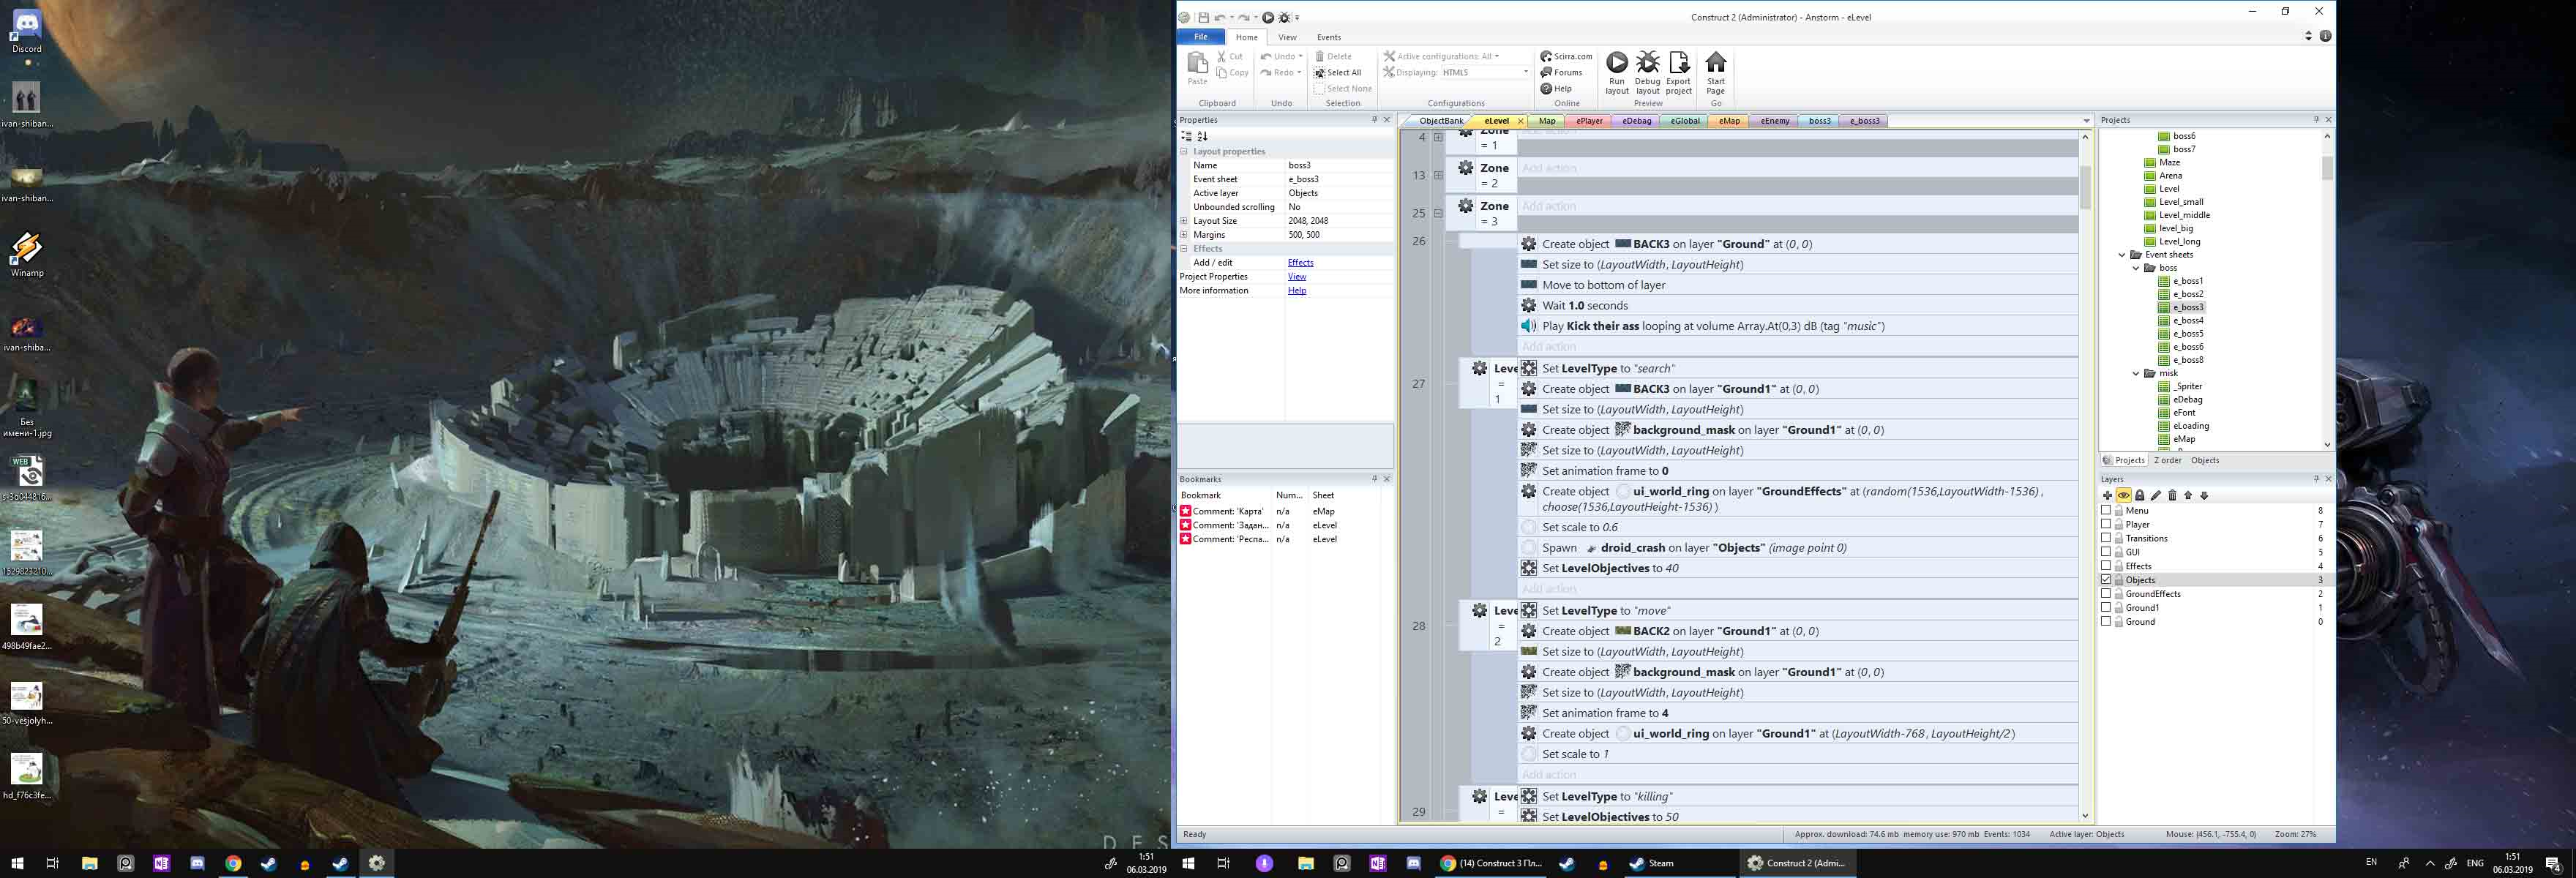2576x878 pixels.
Task: Click the move layer up arrow icon
Action: 2188,495
